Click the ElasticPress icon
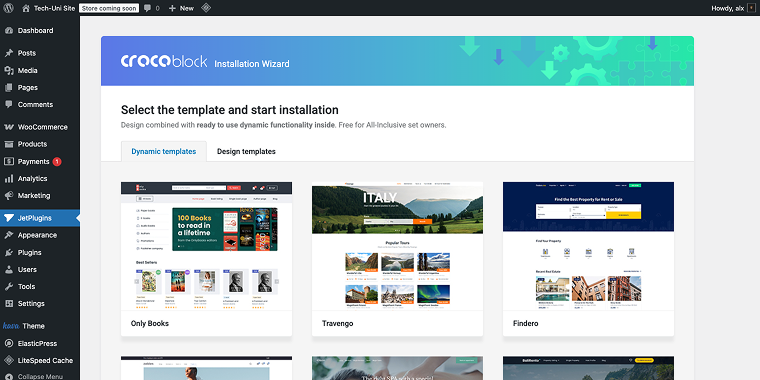 pos(9,343)
